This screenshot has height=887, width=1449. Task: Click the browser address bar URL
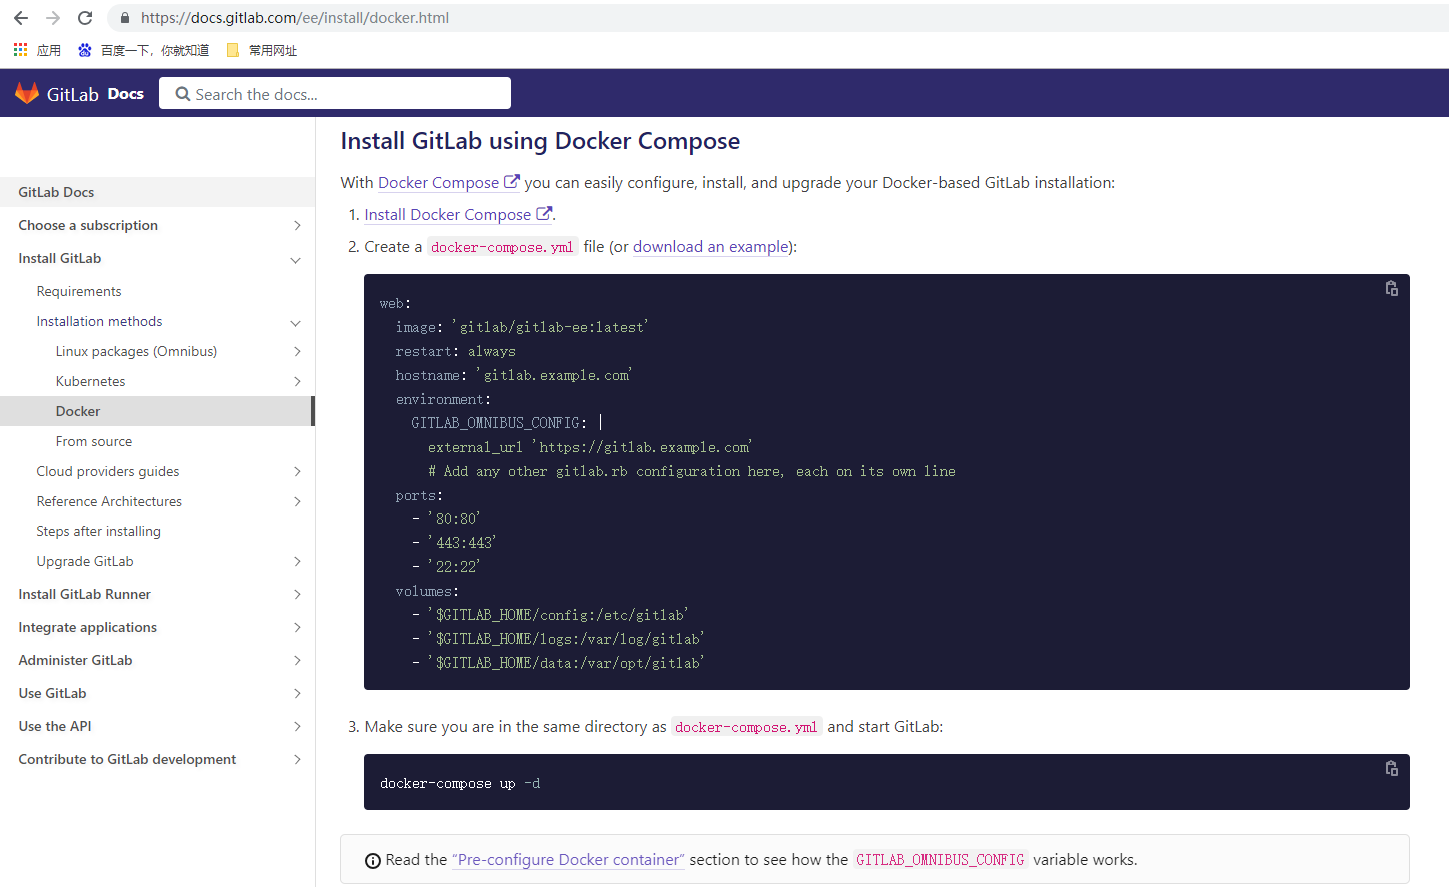[295, 18]
